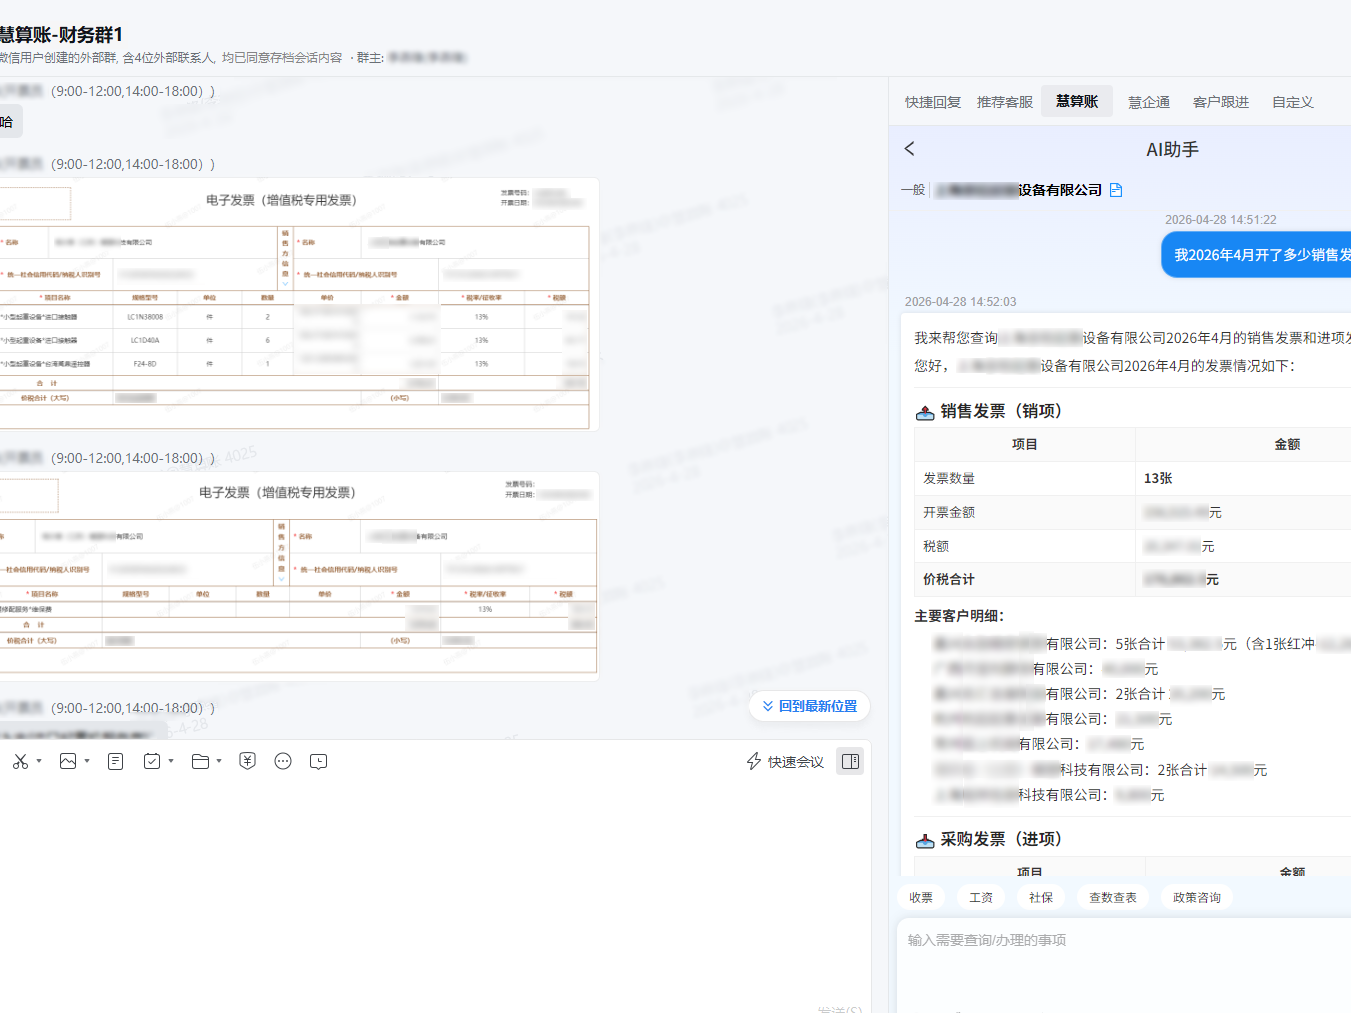This screenshot has height=1013, width=1351.
Task: Switch to the 客户跟进 tab
Action: click(x=1220, y=102)
